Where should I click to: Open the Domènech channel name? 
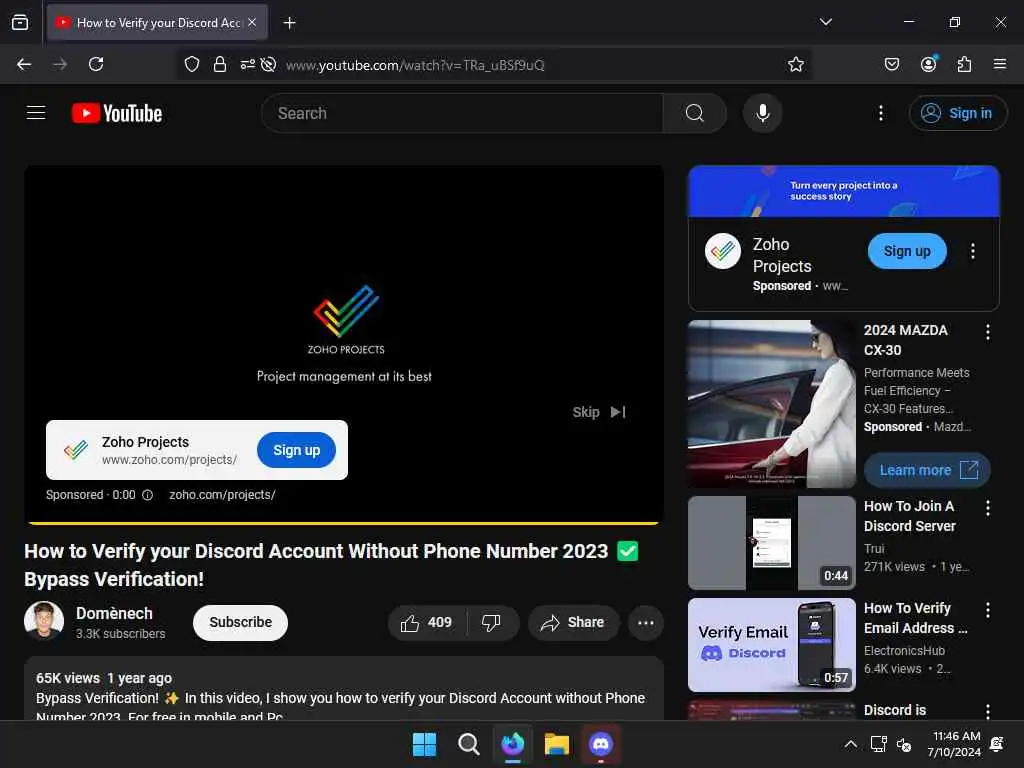tap(114, 613)
